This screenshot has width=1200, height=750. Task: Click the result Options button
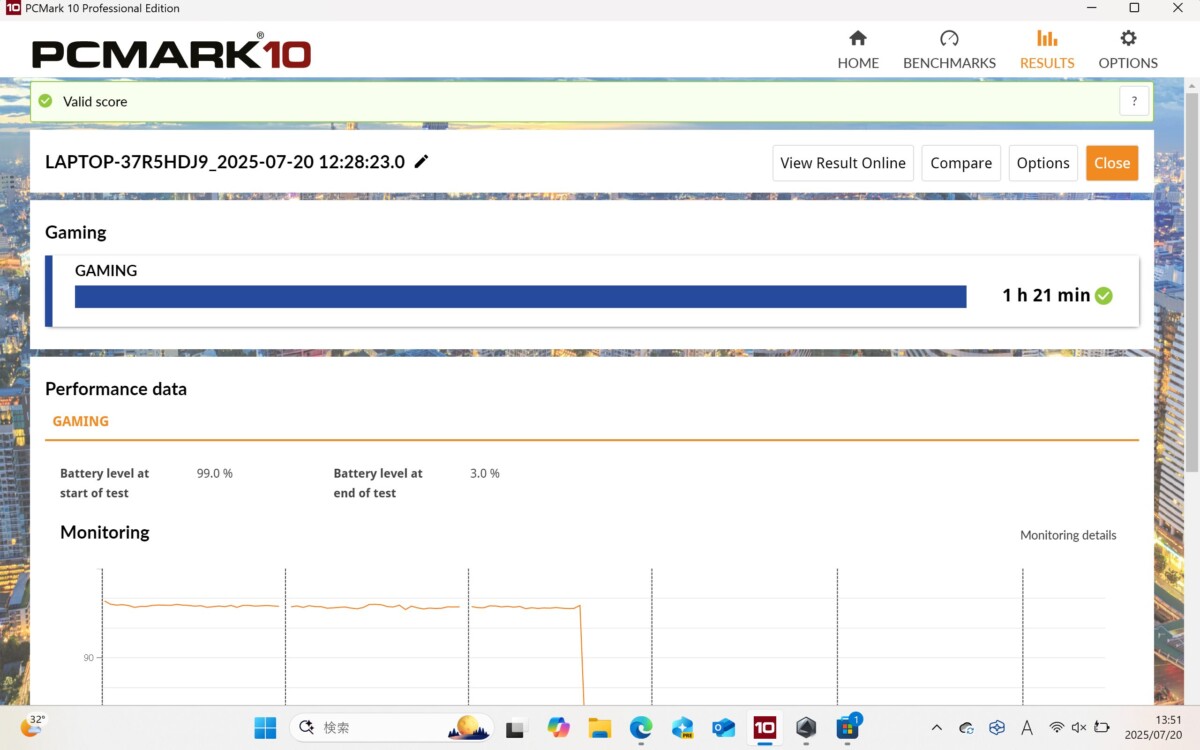point(1043,163)
